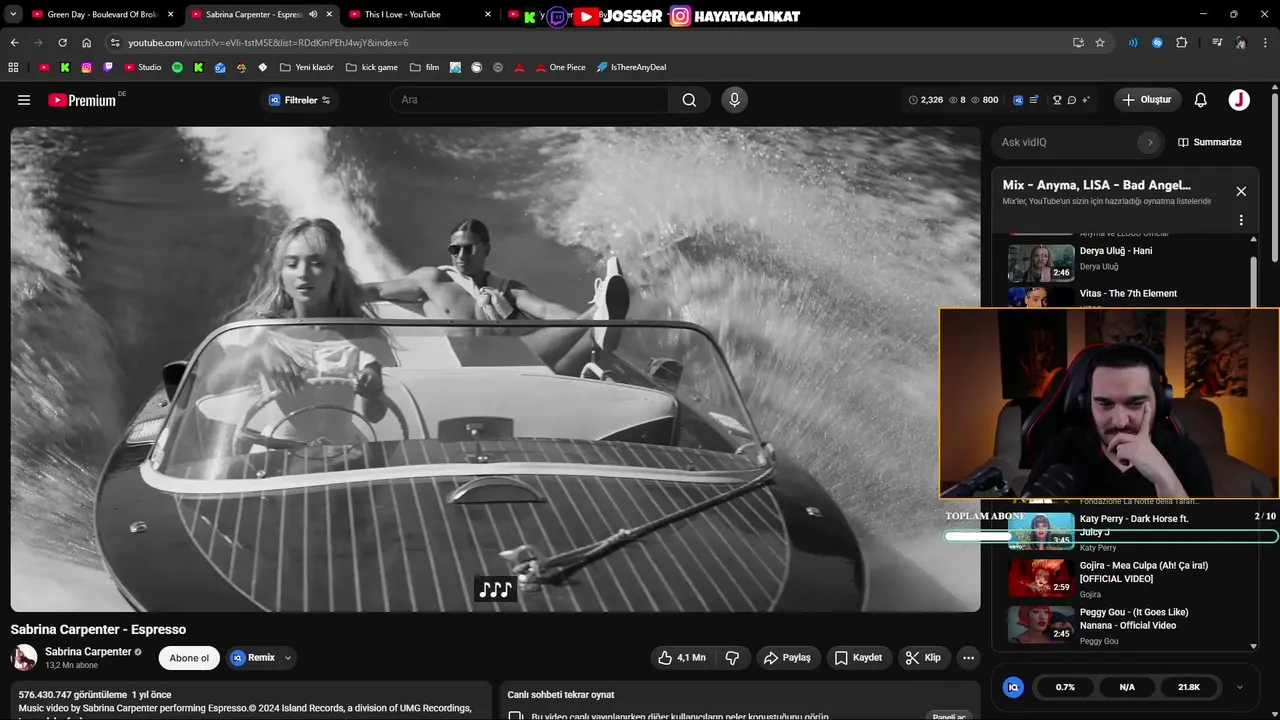The image size is (1280, 720).
Task: Open the YouTube hamburger guide menu
Action: tap(24, 100)
